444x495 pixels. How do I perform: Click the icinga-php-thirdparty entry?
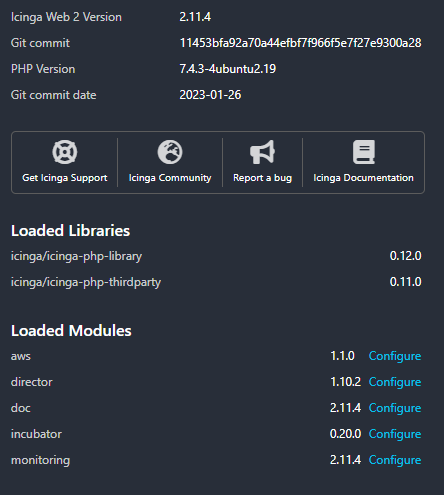point(86,282)
